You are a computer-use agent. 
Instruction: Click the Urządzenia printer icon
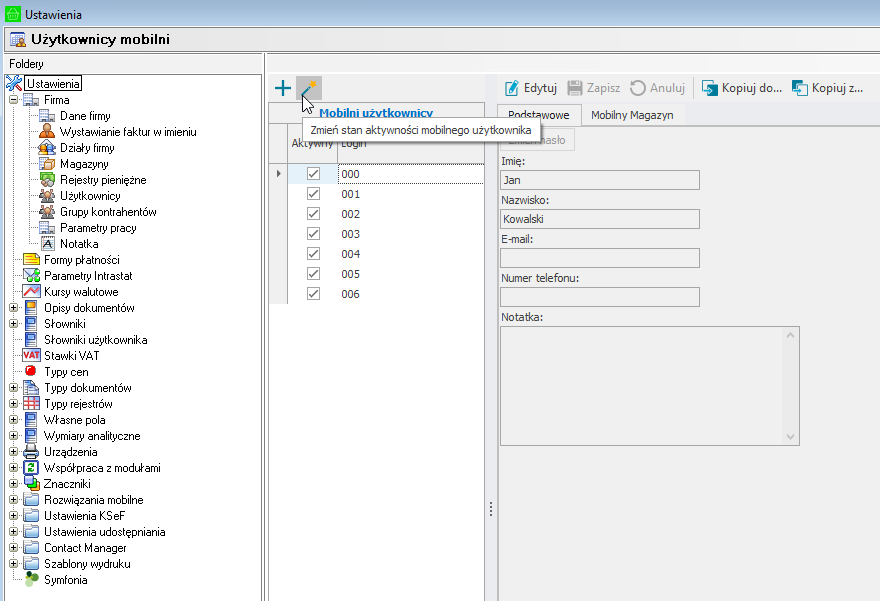(x=31, y=452)
